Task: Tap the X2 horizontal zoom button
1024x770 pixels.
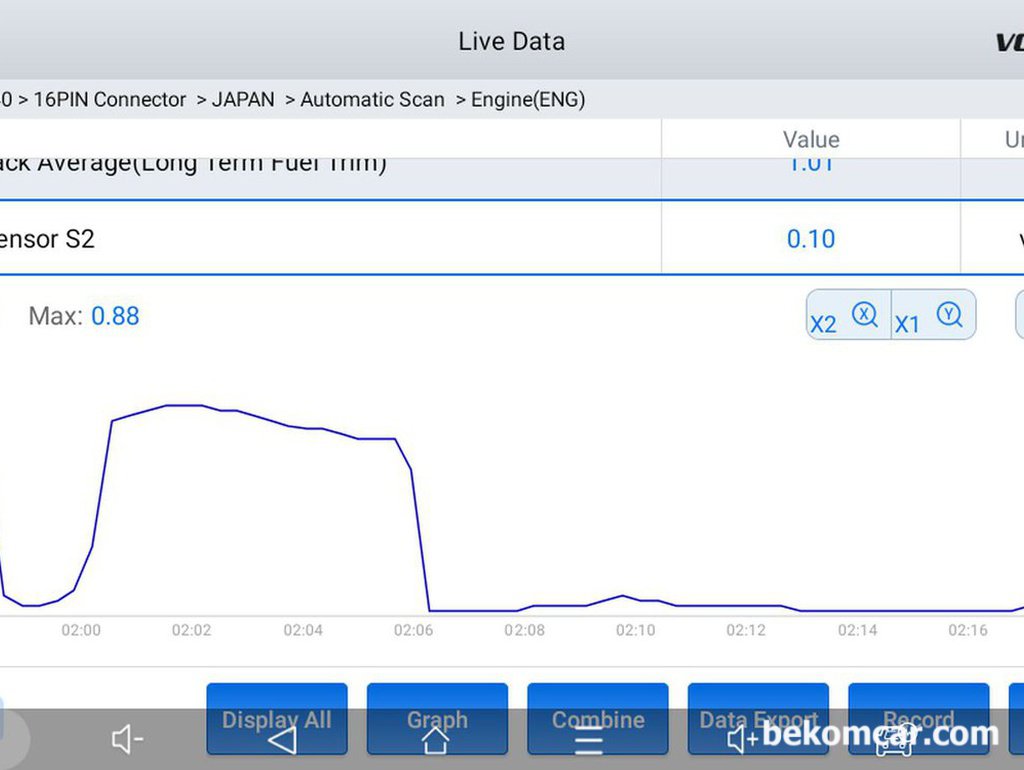Action: pyautogui.click(x=848, y=315)
